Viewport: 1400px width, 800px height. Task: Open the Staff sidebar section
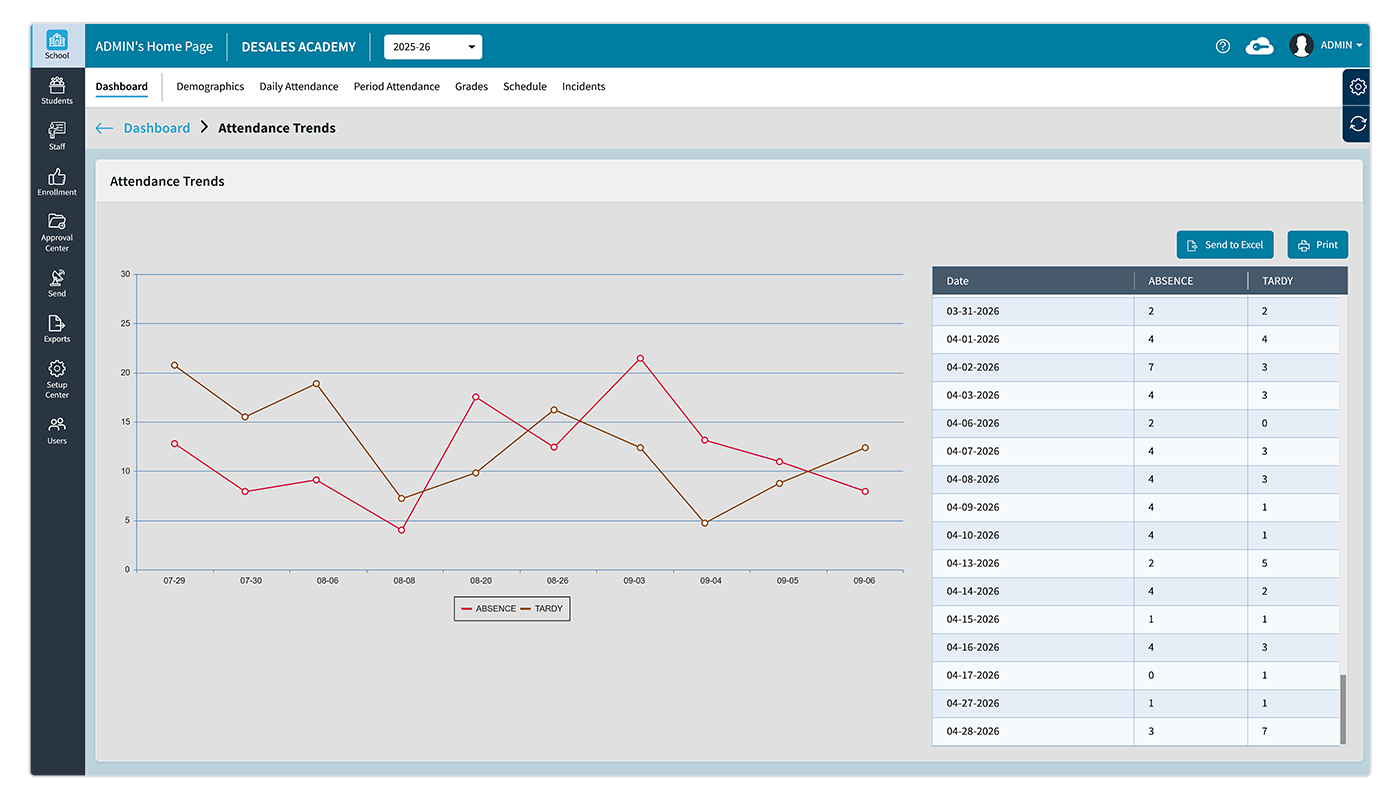tap(57, 136)
